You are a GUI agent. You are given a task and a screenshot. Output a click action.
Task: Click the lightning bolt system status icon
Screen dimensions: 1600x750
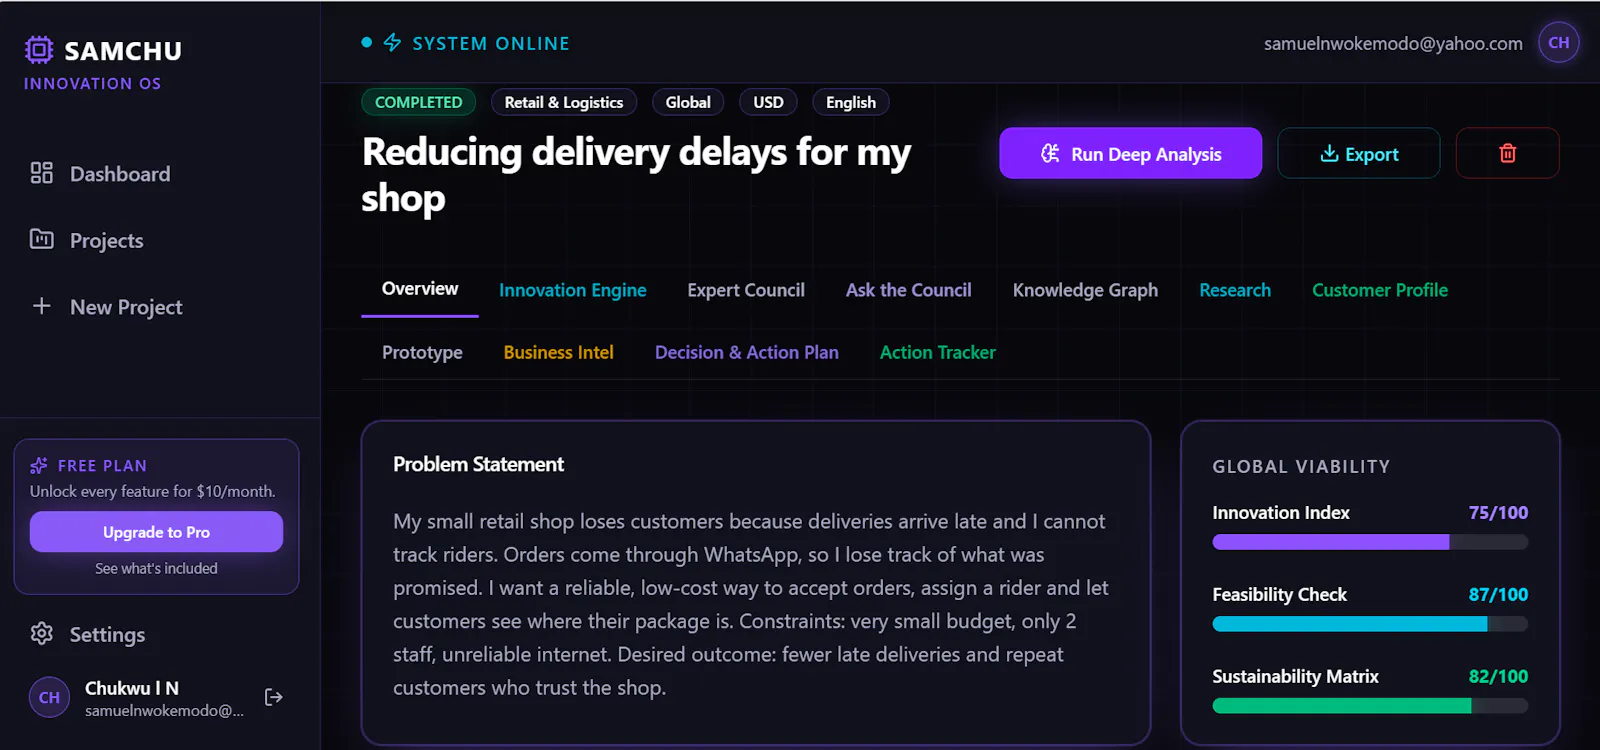tap(392, 42)
